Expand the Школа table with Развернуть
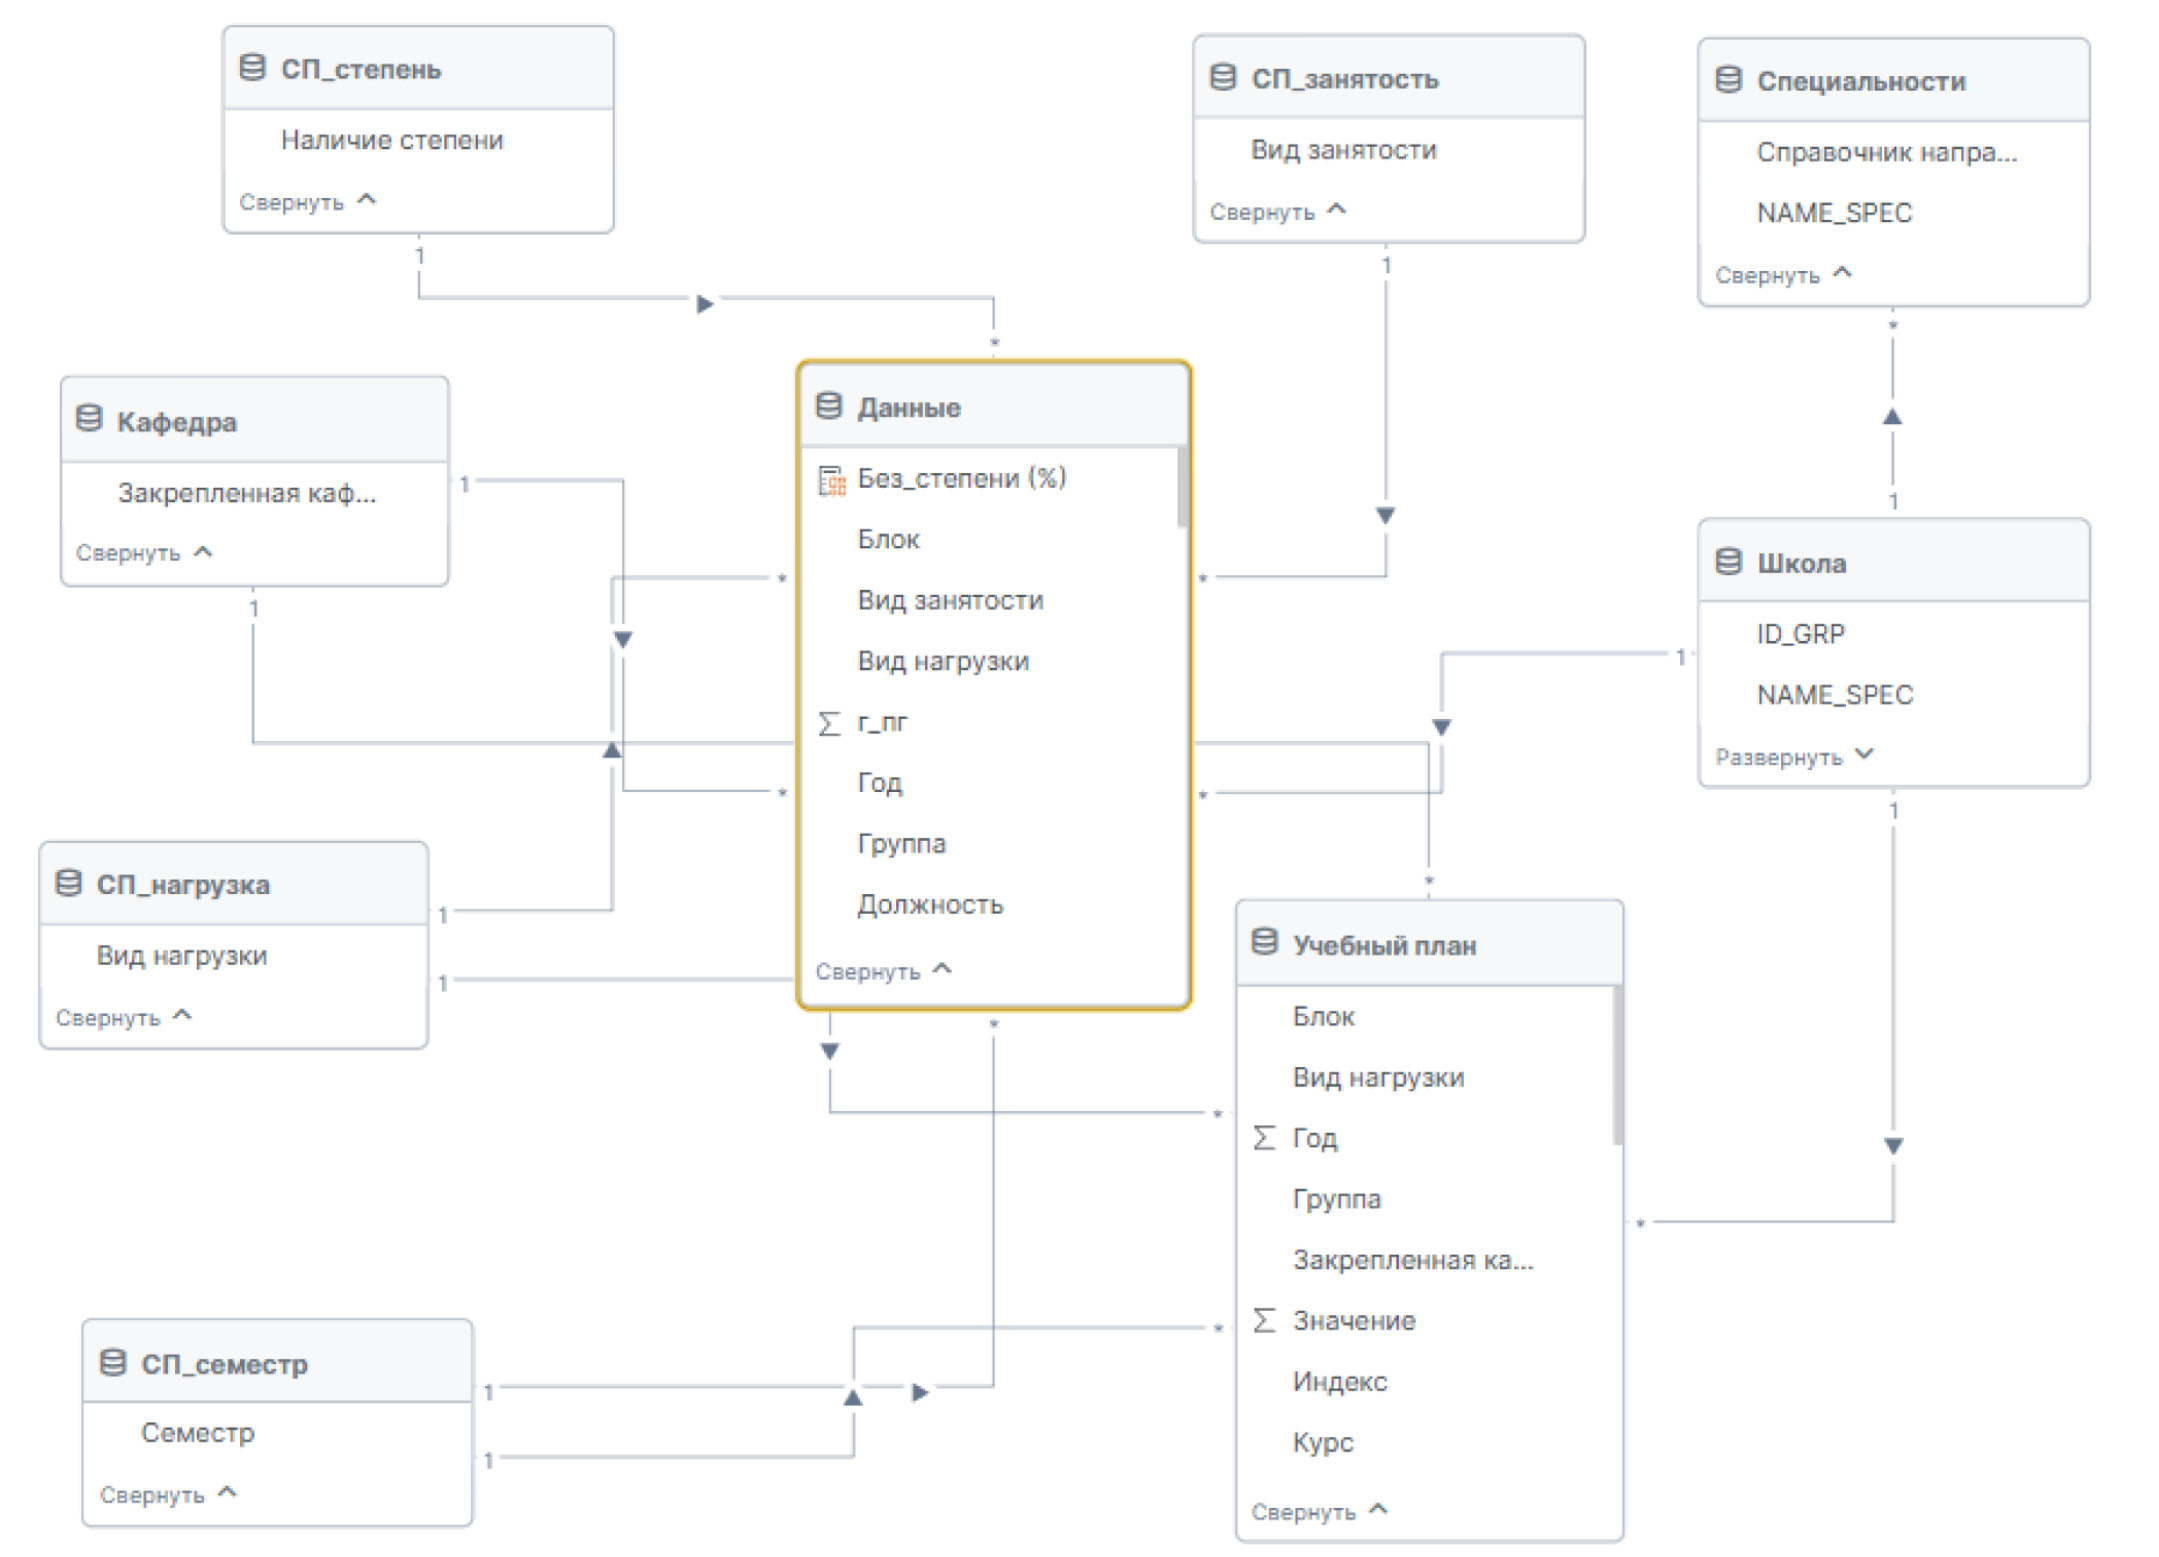The width and height of the screenshot is (2159, 1557). pyautogui.click(x=1793, y=756)
